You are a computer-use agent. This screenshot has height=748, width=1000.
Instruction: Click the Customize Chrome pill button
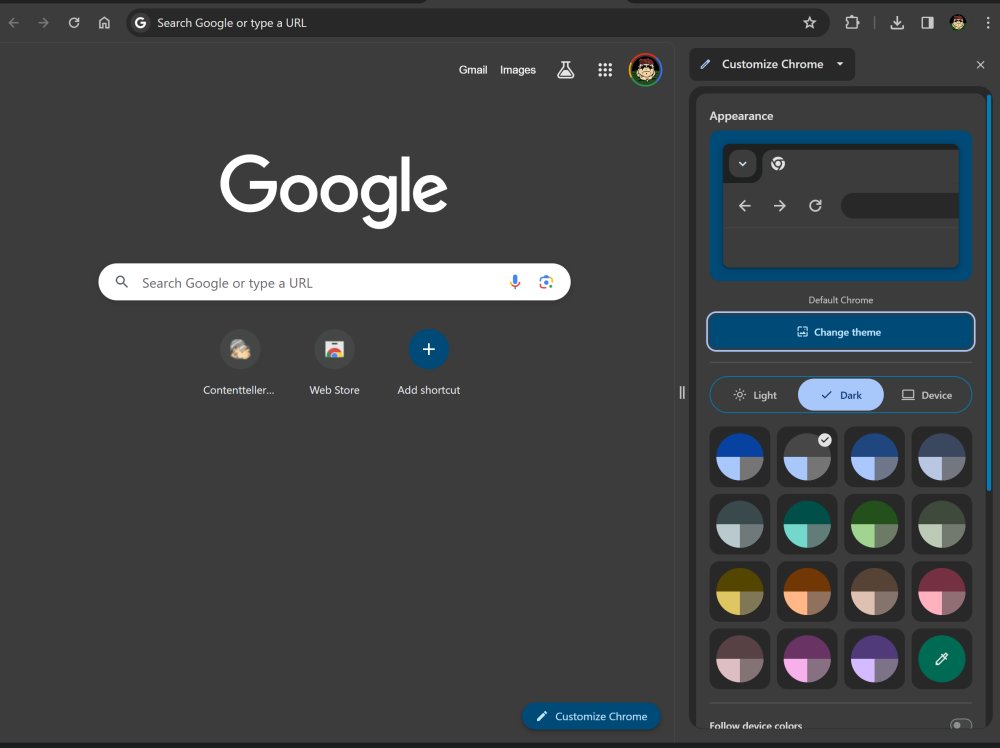[x=591, y=716]
